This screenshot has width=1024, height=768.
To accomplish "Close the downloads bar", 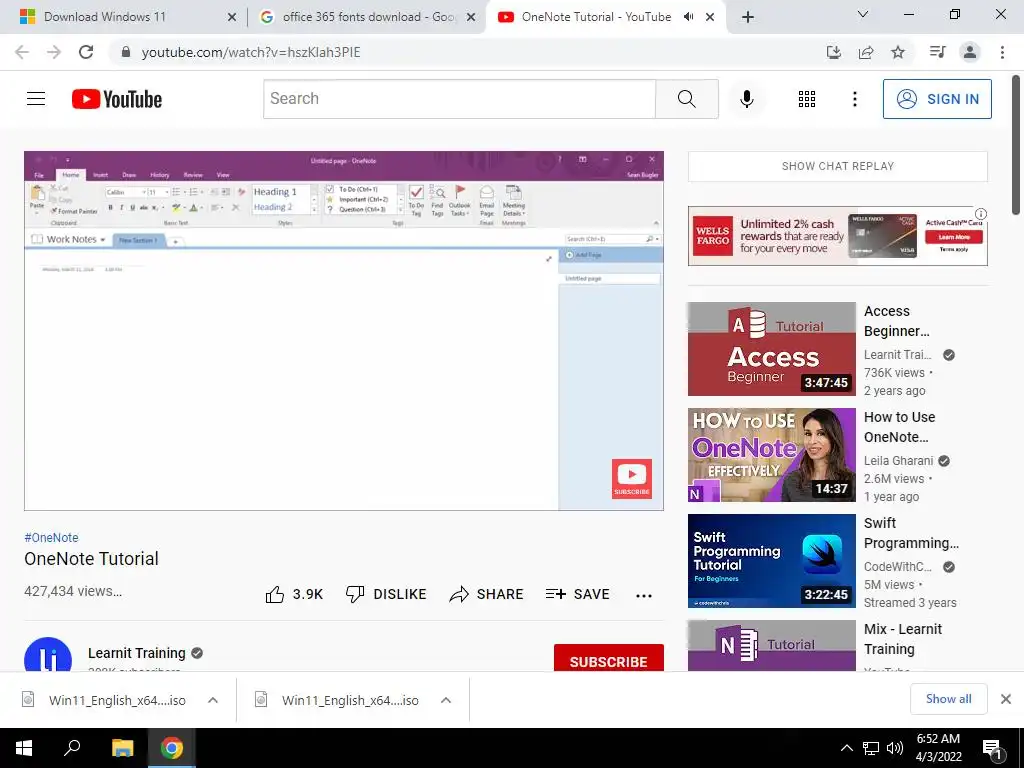I will (x=1006, y=699).
